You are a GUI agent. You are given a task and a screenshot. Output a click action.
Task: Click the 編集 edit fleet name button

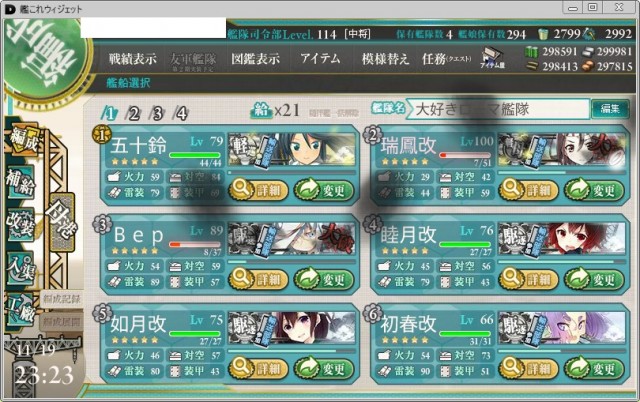point(610,109)
